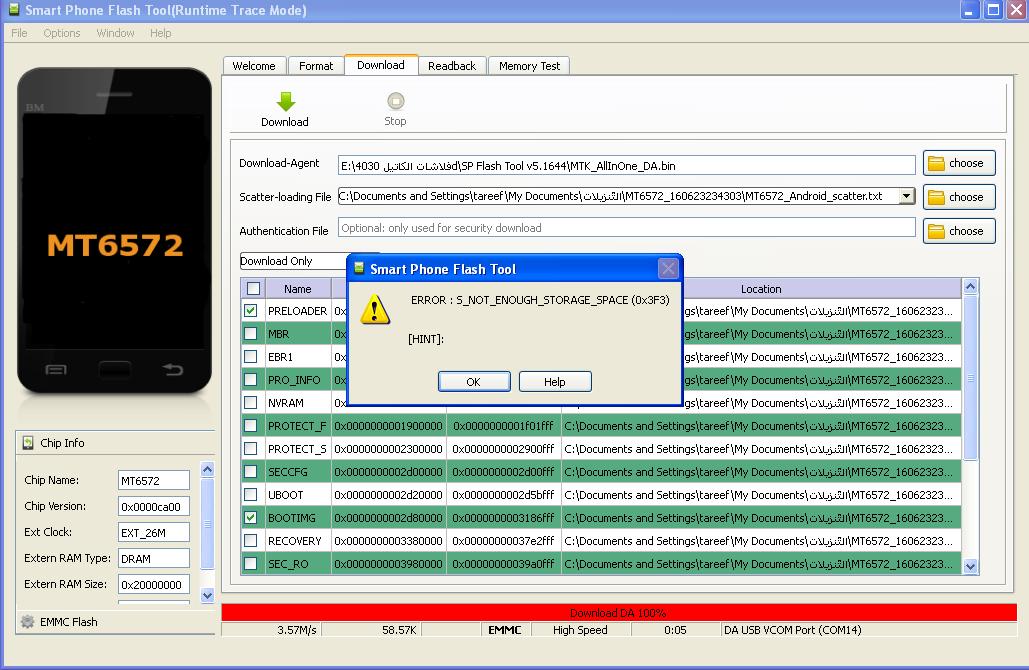Screen dimensions: 1029x670
Task: Choose a Download-Agent file
Action: (x=959, y=163)
